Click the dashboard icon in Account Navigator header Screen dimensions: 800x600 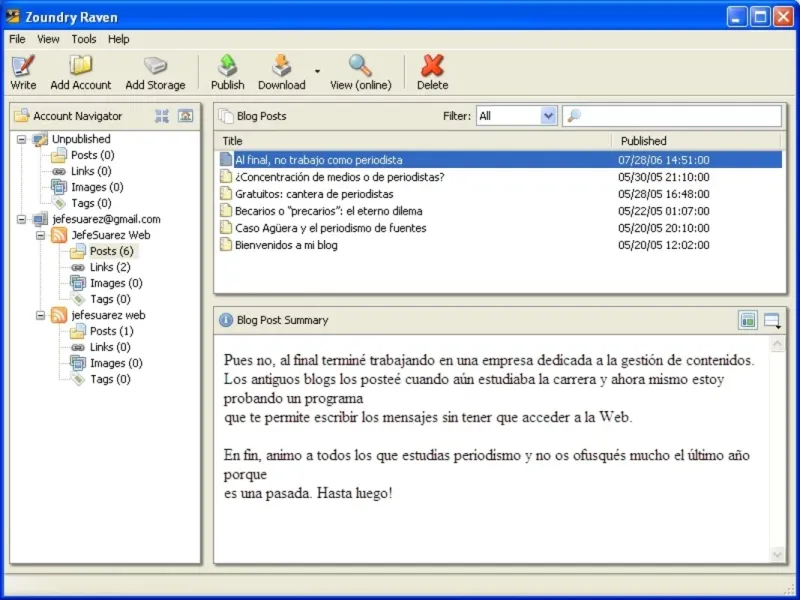pos(185,116)
